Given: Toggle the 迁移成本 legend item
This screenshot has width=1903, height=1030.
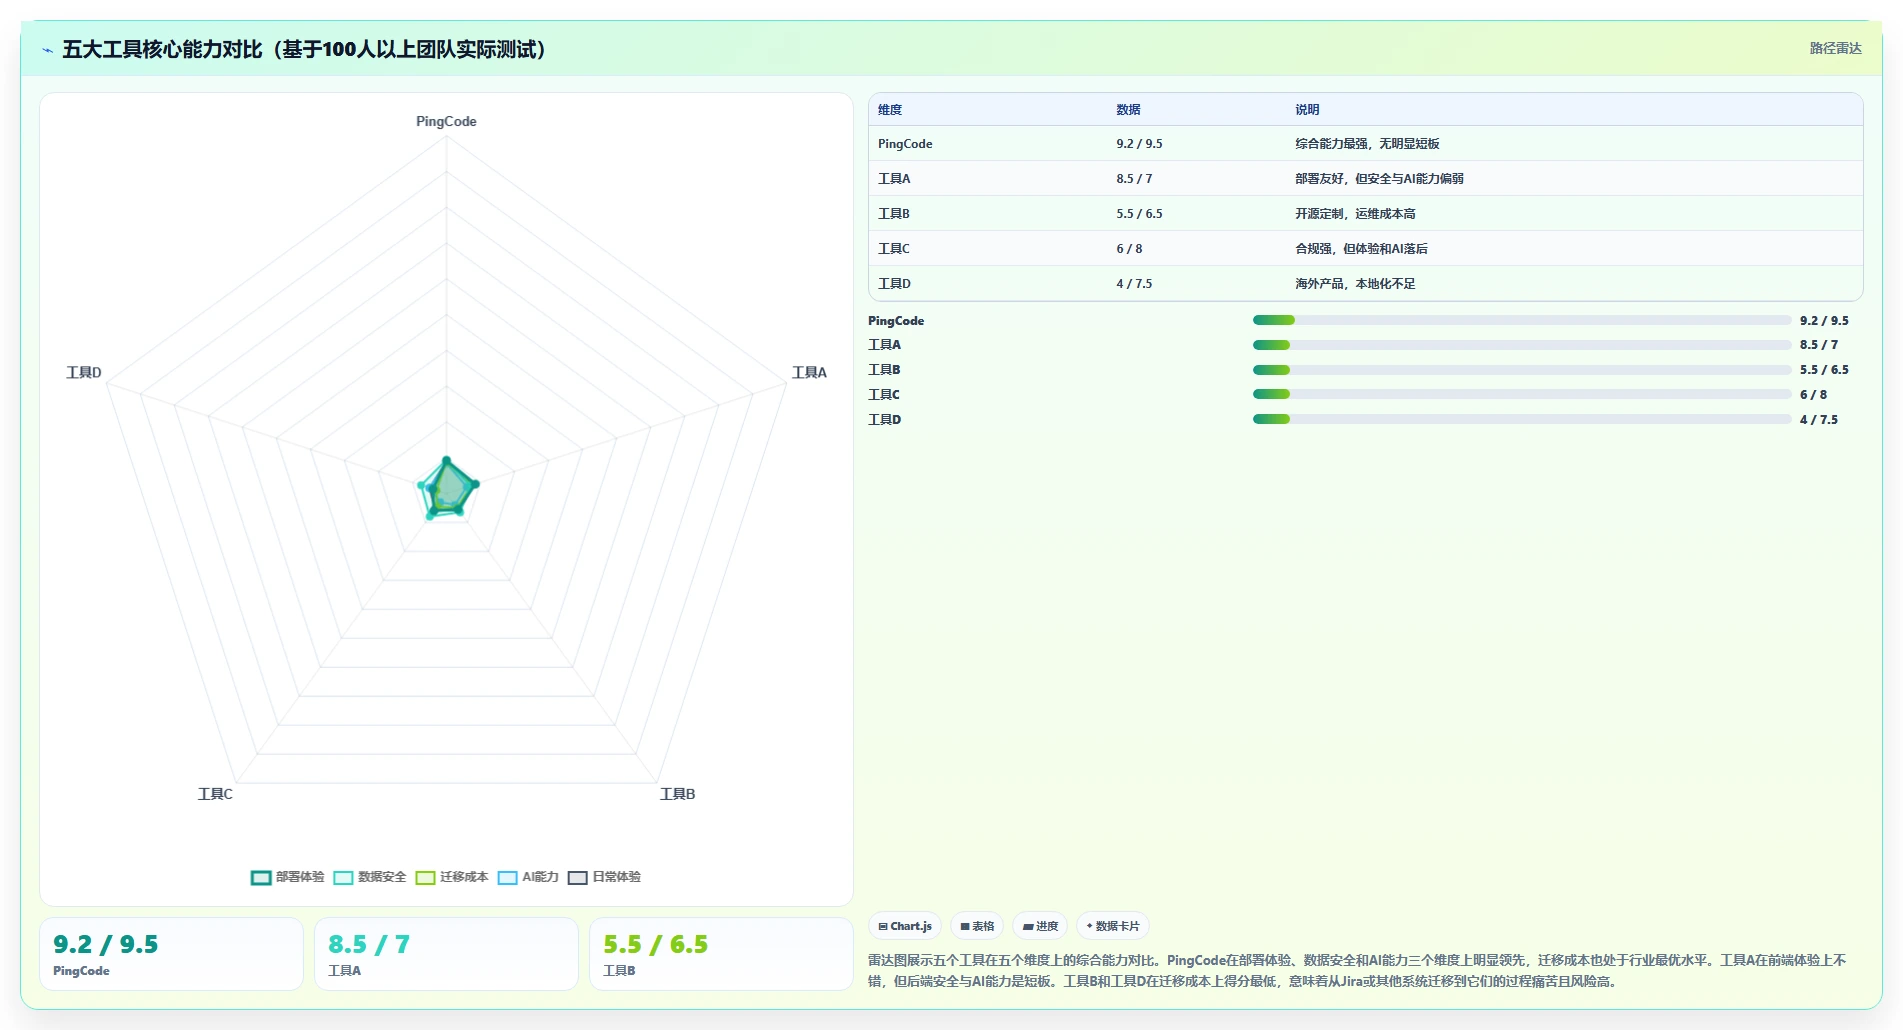Looking at the screenshot, I should point(451,877).
